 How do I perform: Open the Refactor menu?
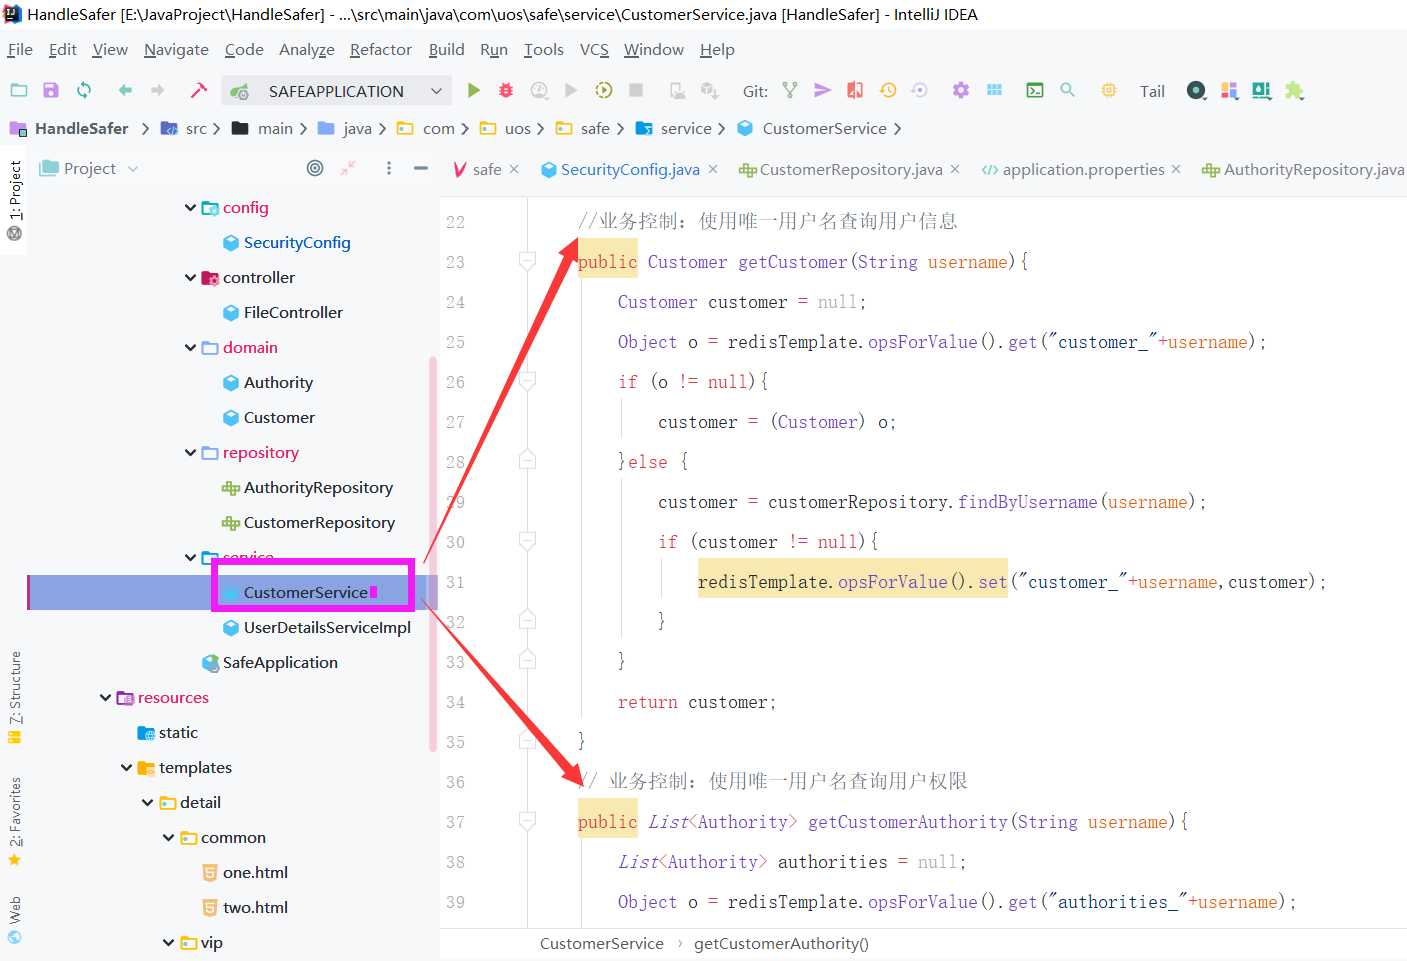point(380,49)
